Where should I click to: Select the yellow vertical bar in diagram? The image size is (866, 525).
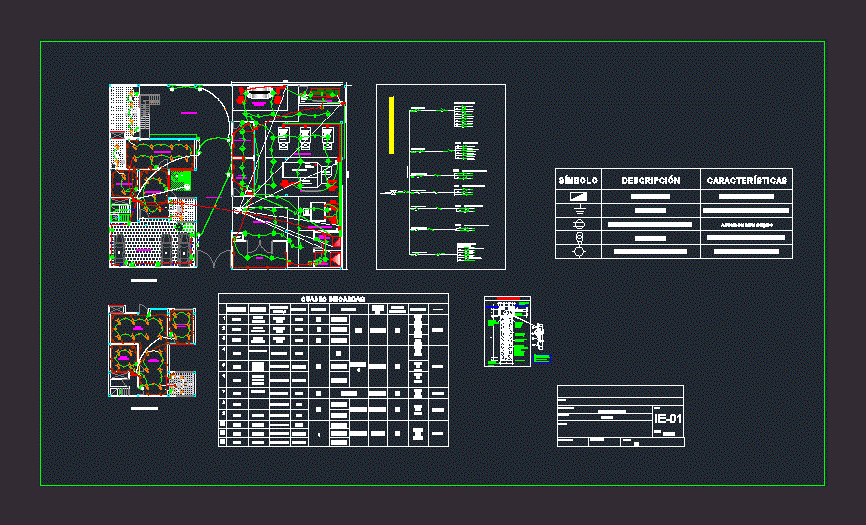[x=392, y=125]
